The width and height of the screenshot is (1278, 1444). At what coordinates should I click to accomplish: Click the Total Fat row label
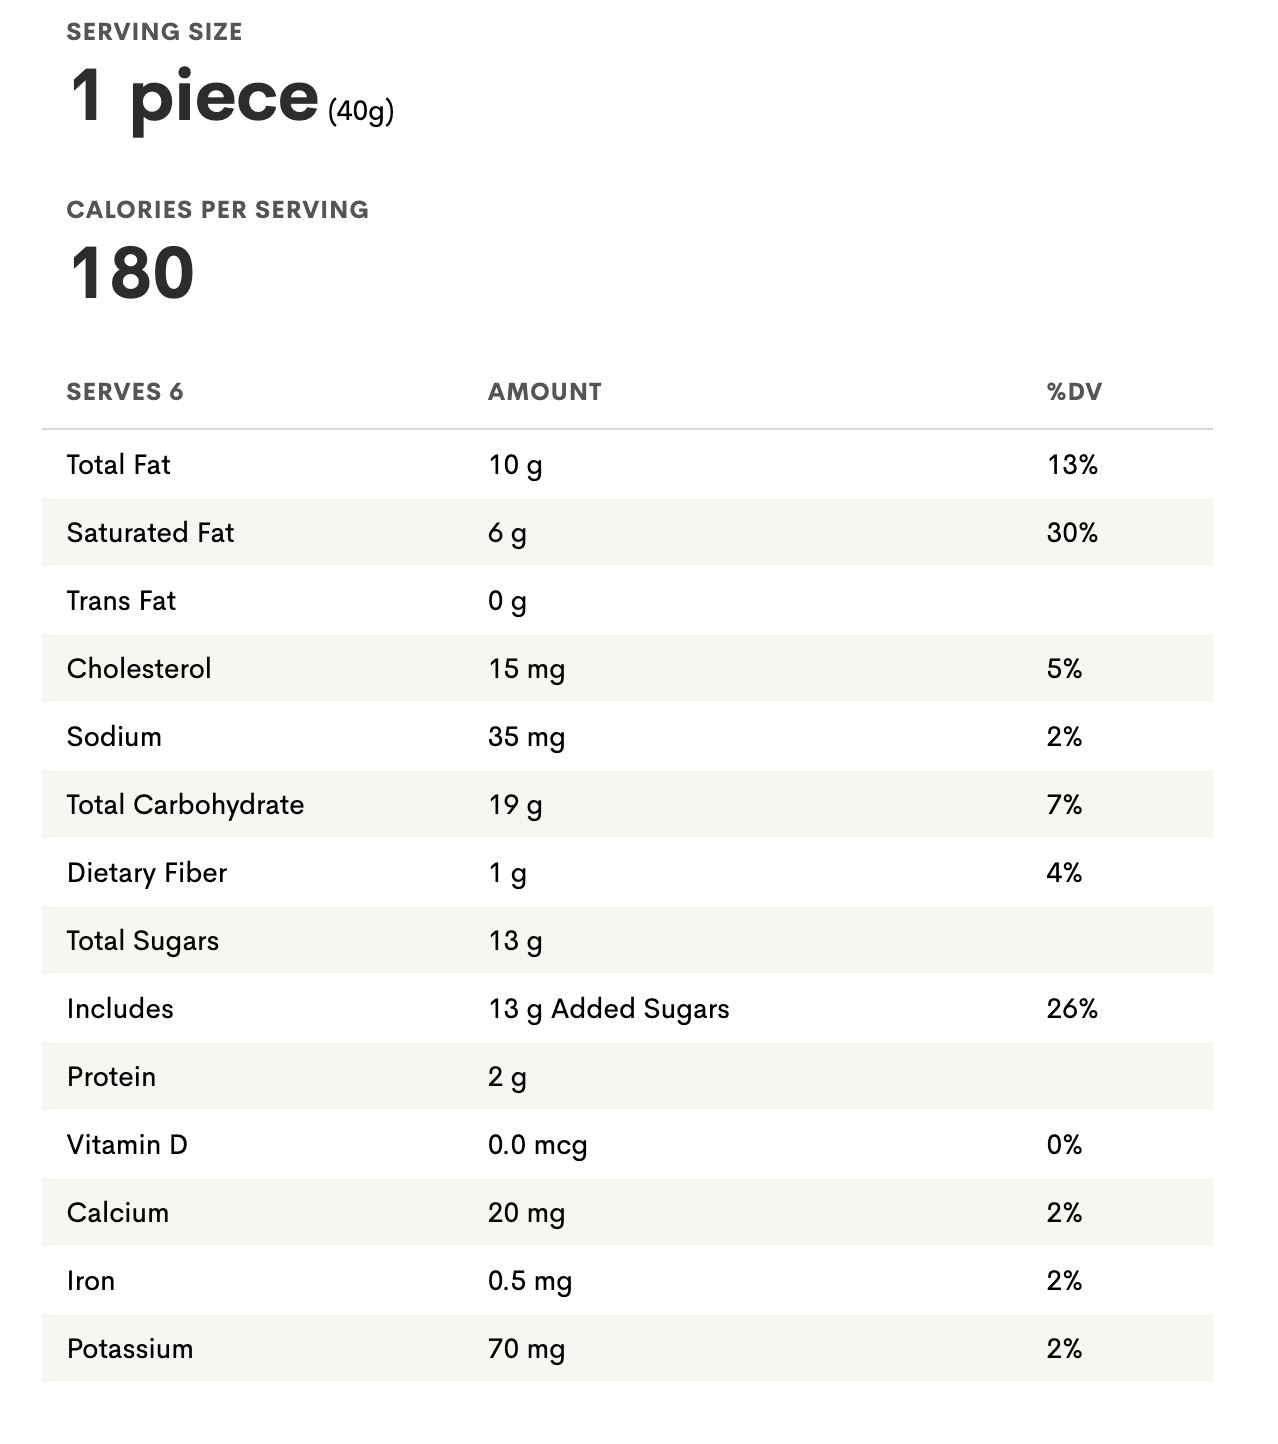[x=118, y=465]
